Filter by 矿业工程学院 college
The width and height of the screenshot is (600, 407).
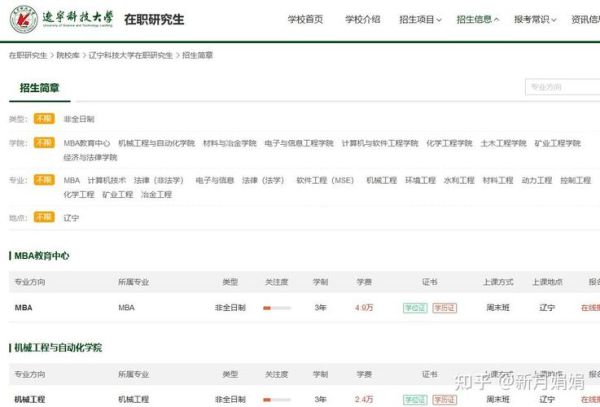(558, 143)
